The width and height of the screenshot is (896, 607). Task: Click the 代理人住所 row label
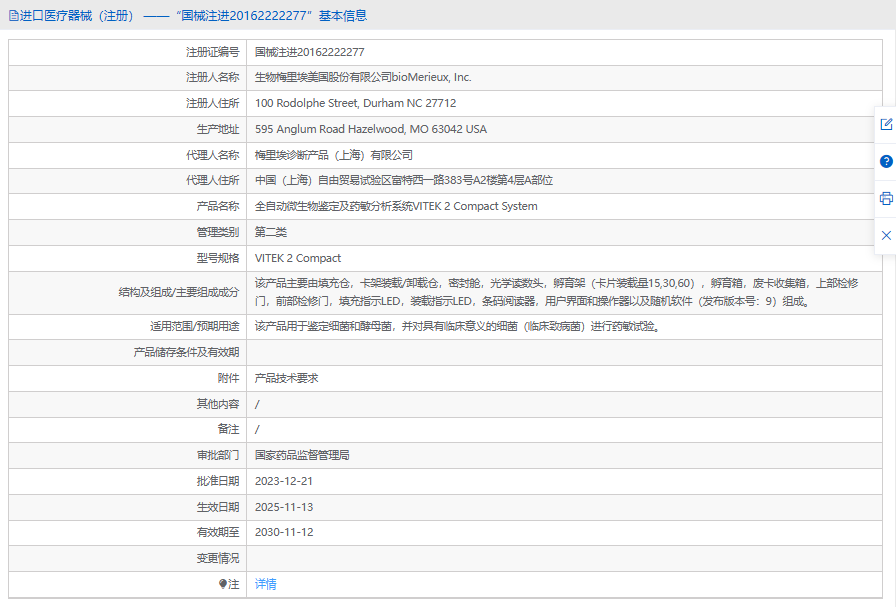(213, 181)
